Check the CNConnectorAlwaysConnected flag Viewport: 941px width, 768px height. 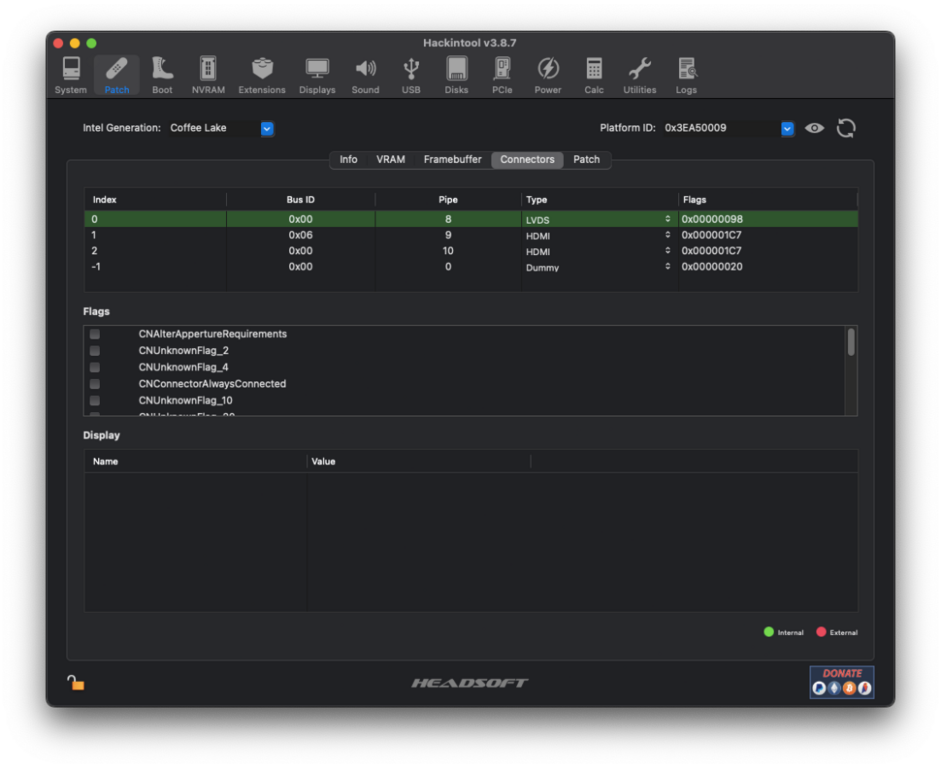[x=95, y=384]
